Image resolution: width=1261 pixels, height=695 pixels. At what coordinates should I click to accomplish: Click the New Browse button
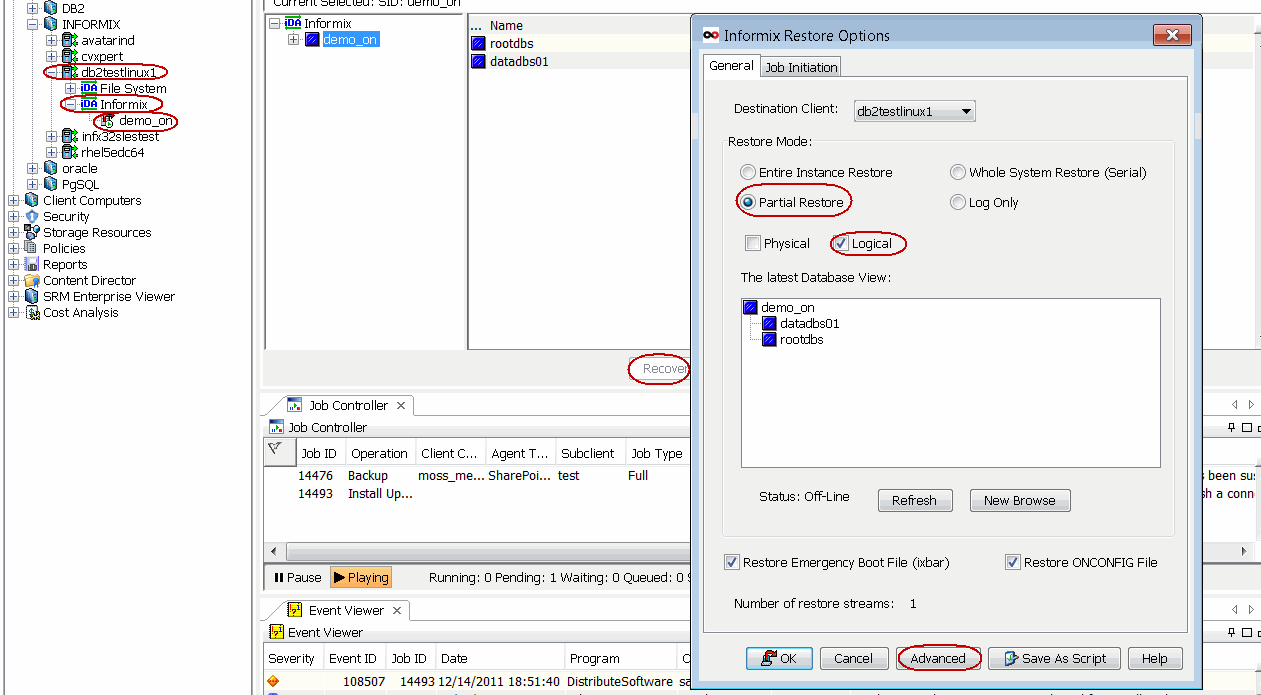pyautogui.click(x=1020, y=500)
